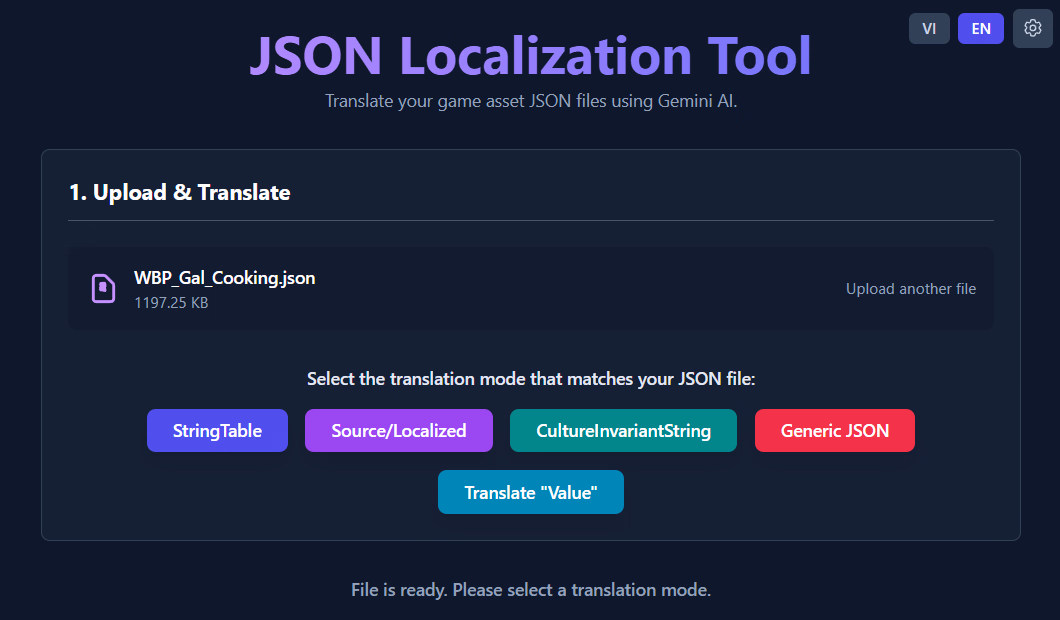Screen dimensions: 1060x620
Task: Switch interface language to VI
Action: (929, 29)
